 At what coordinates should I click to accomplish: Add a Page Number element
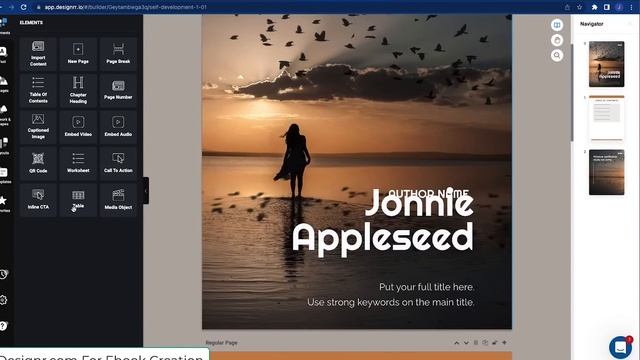[118, 90]
